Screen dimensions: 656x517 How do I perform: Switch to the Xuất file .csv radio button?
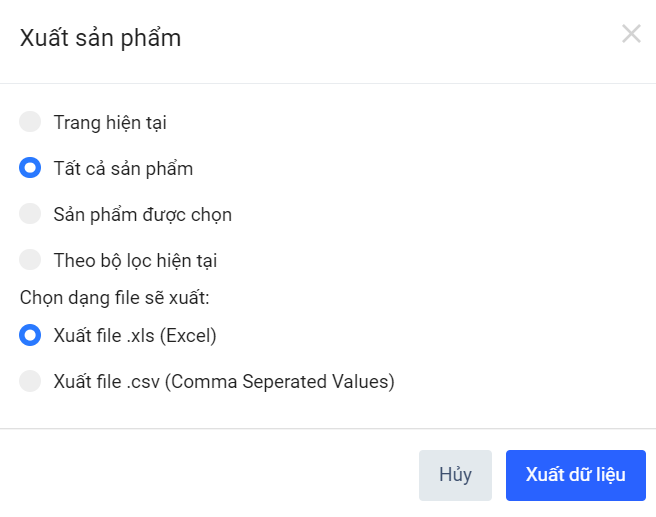30,381
